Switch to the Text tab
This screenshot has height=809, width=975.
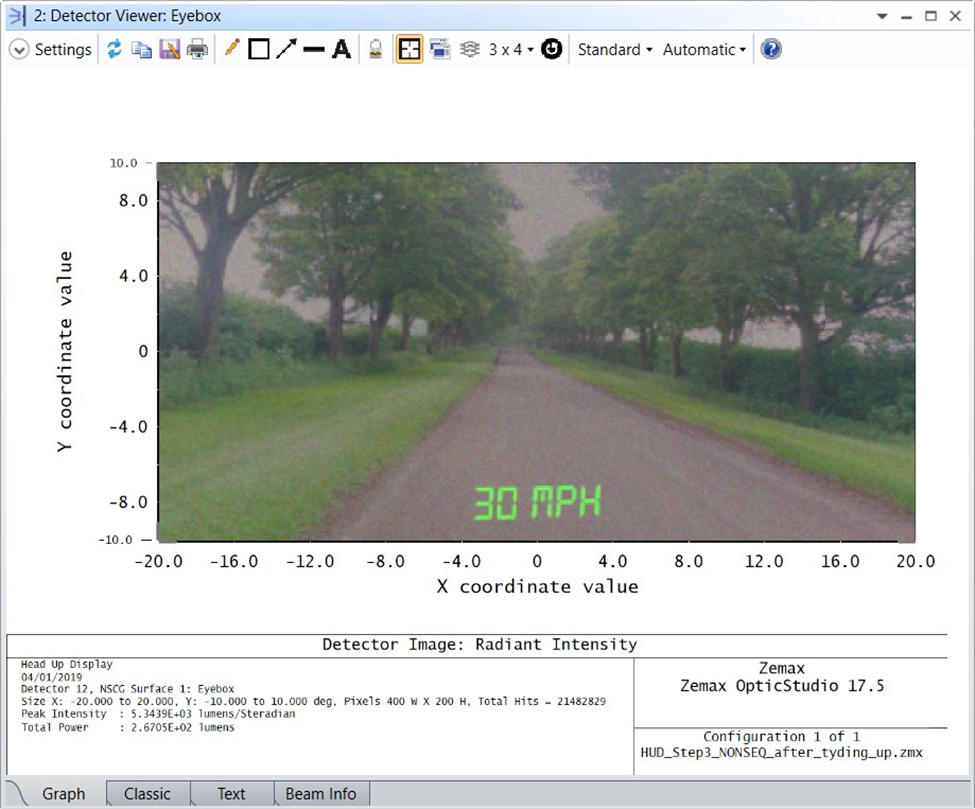pos(231,794)
